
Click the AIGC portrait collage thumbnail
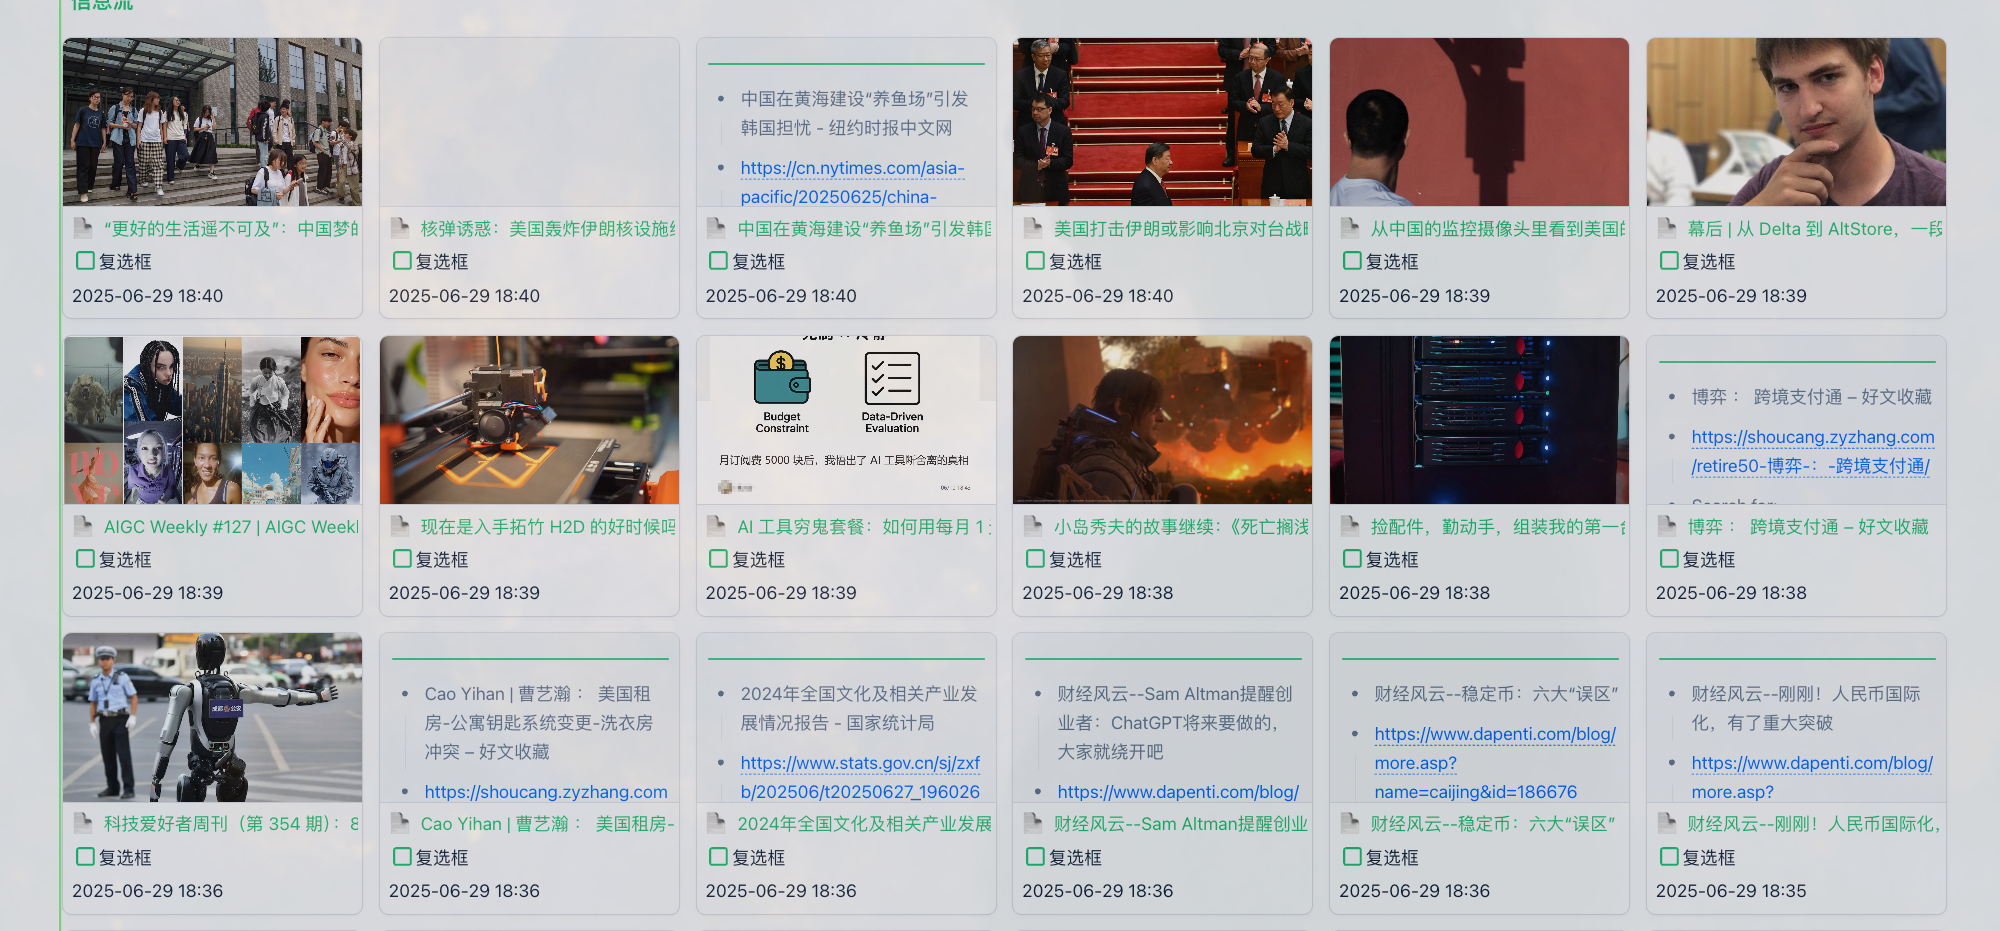point(213,420)
